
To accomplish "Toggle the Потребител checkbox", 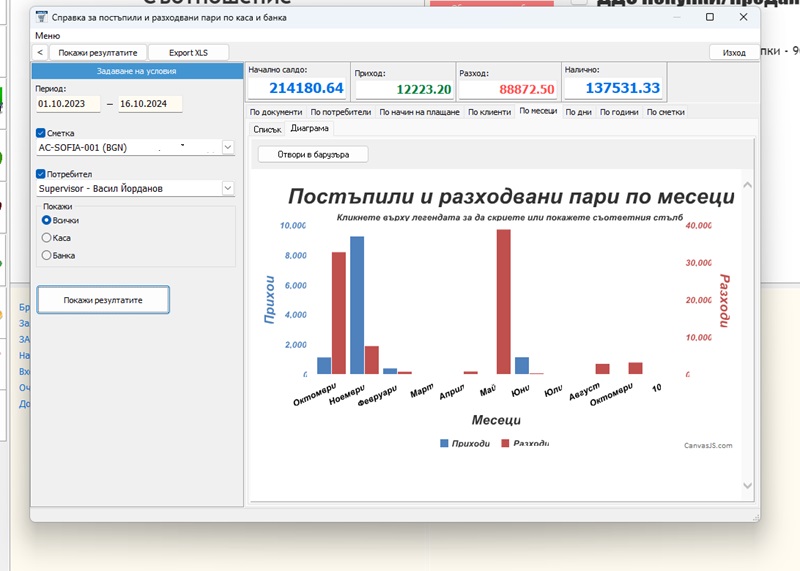I will point(41,174).
